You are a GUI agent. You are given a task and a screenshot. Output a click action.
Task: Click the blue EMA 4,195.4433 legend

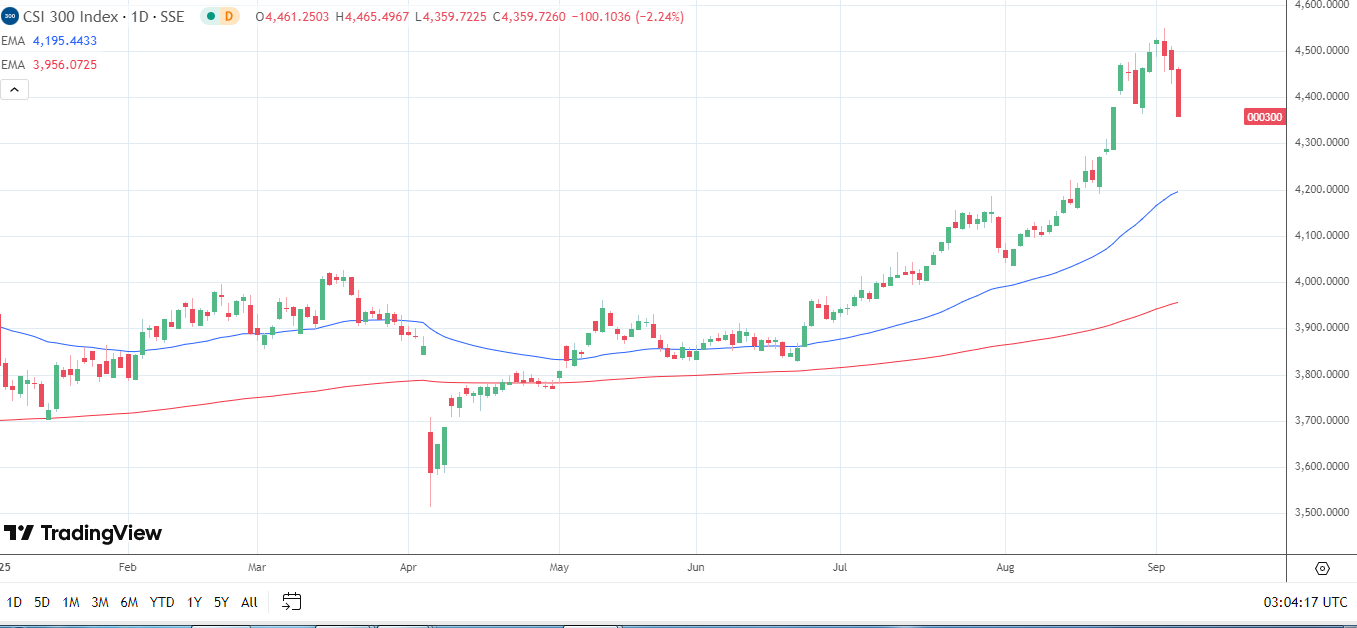[x=49, y=41]
